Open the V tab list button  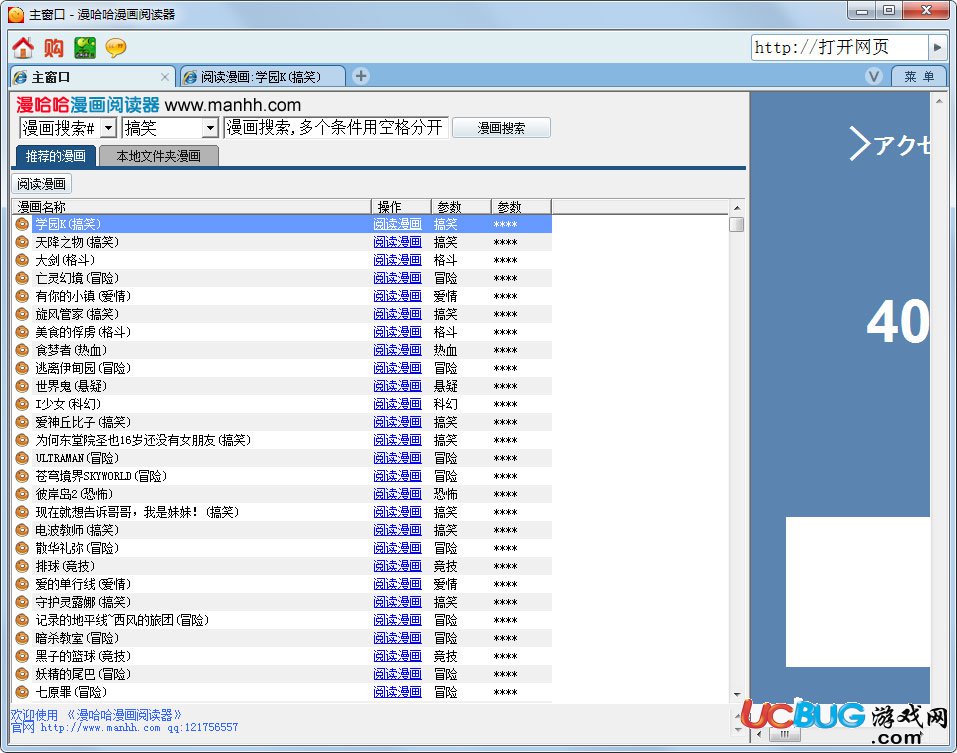(x=874, y=76)
